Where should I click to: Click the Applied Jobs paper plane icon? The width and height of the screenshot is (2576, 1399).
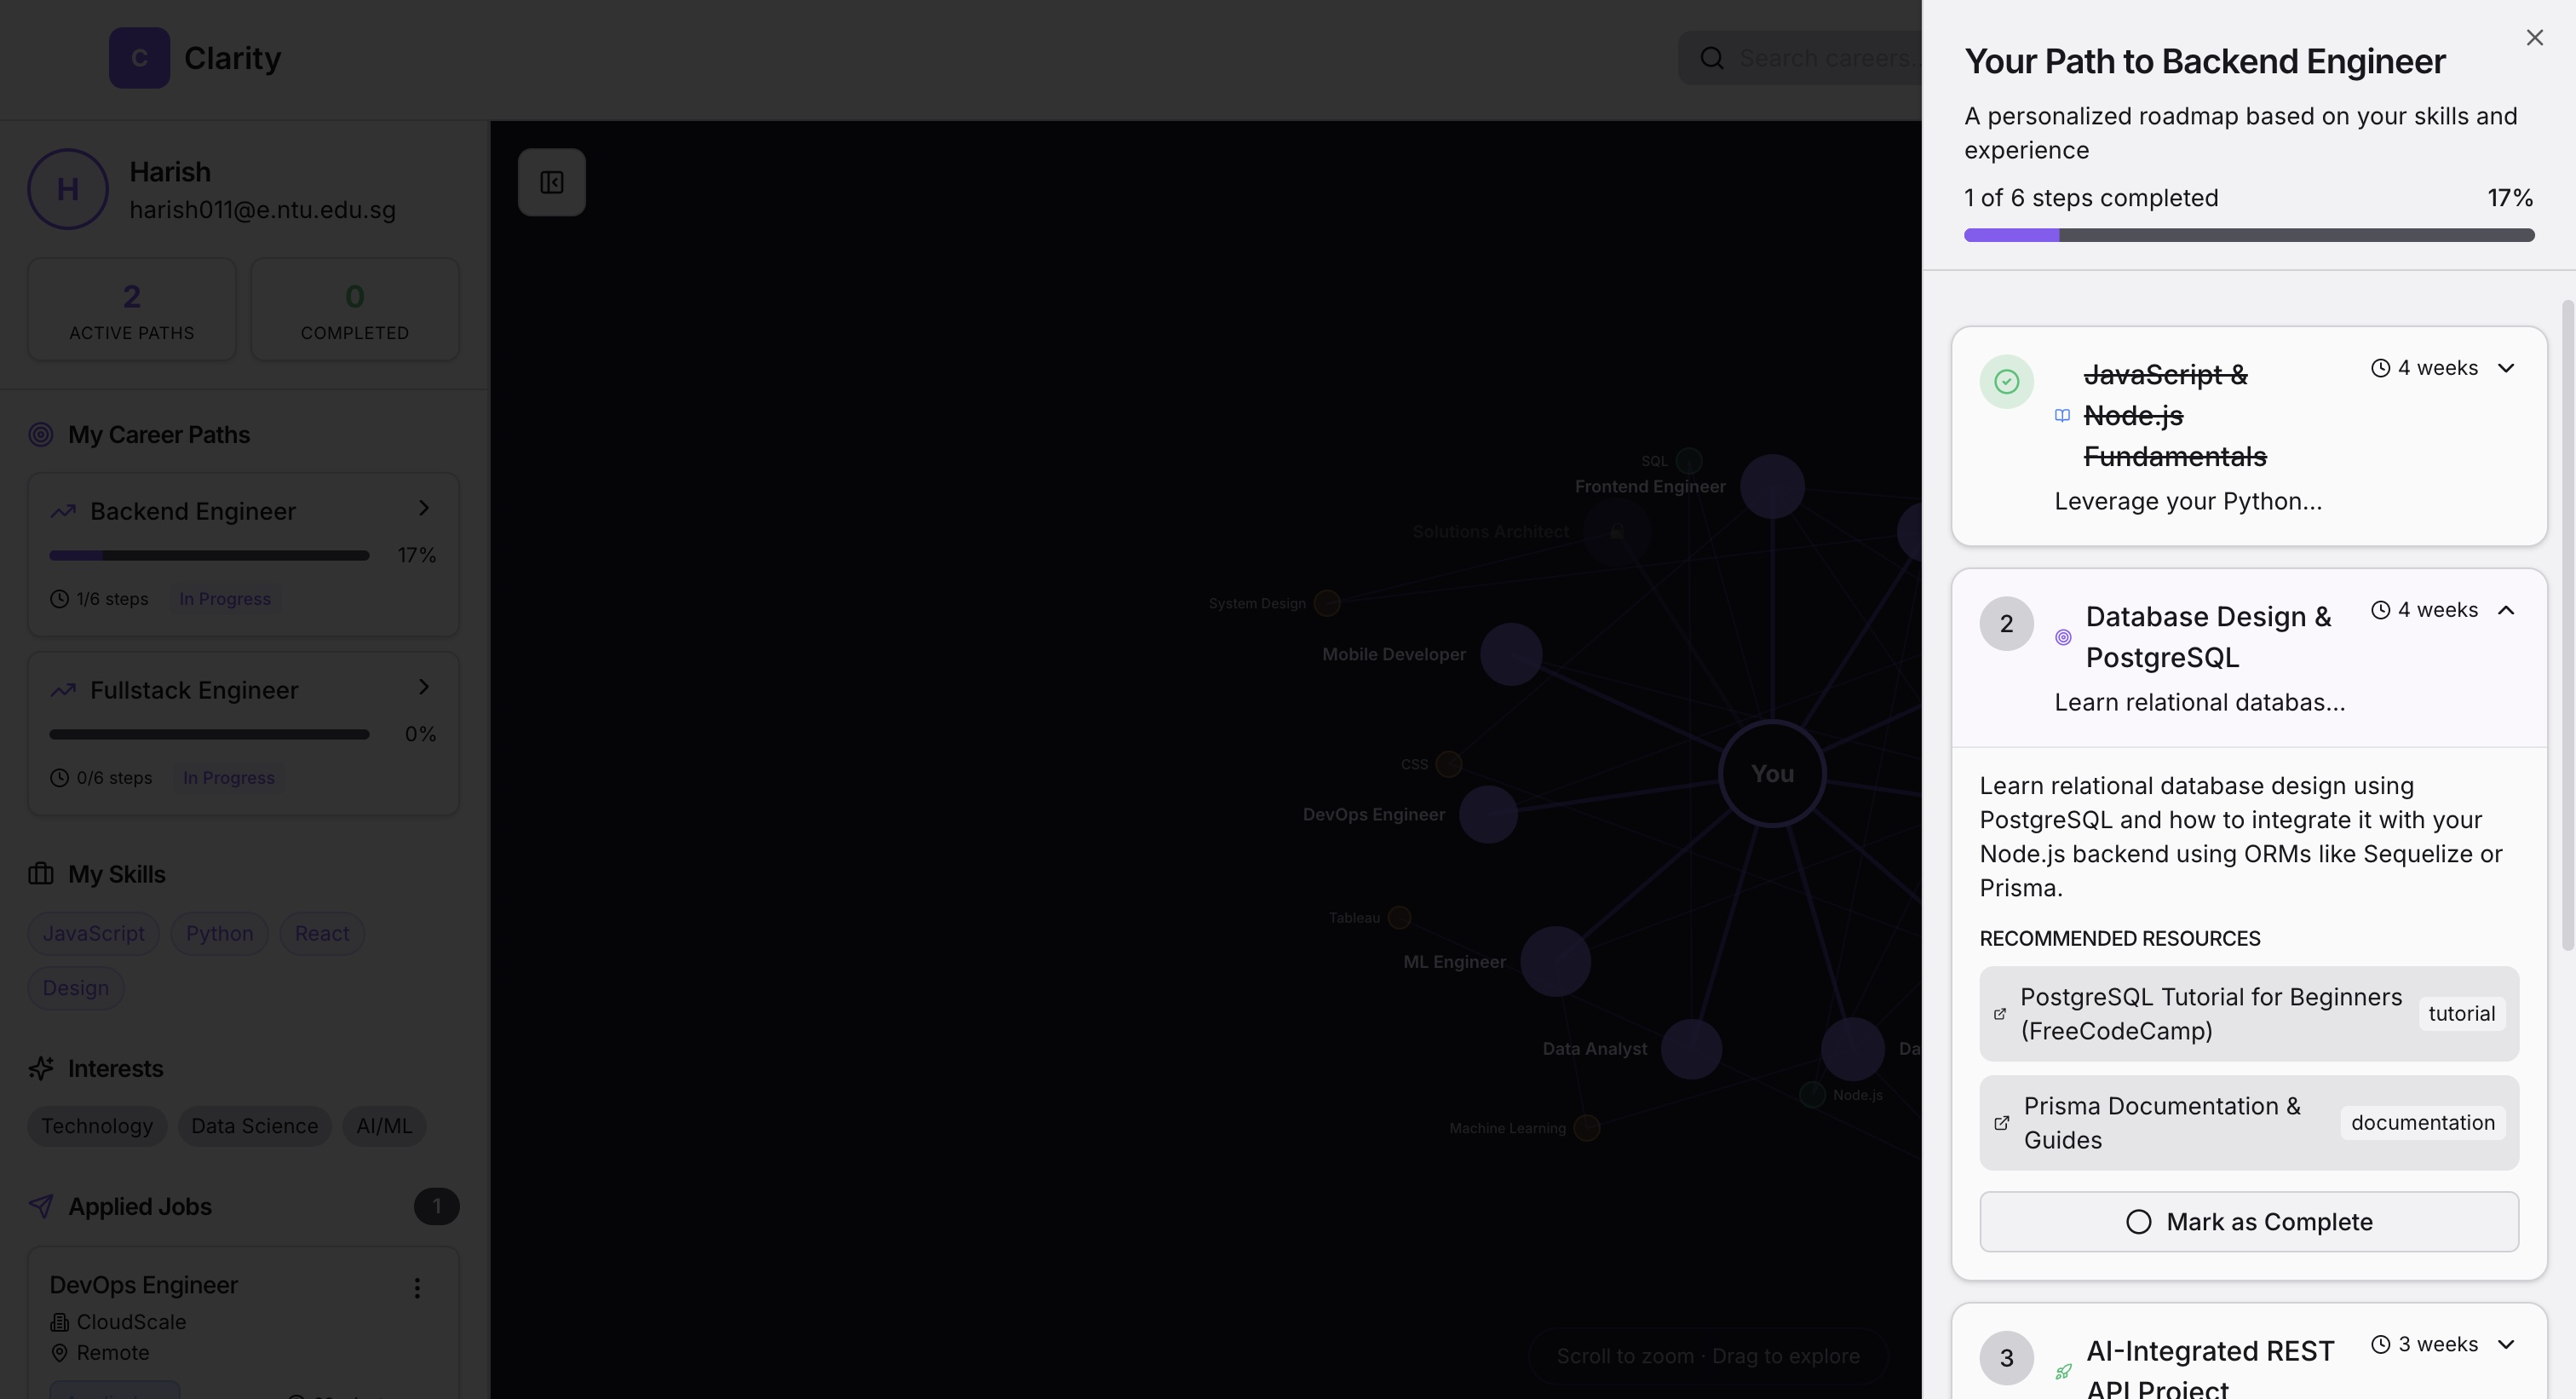tap(41, 1206)
